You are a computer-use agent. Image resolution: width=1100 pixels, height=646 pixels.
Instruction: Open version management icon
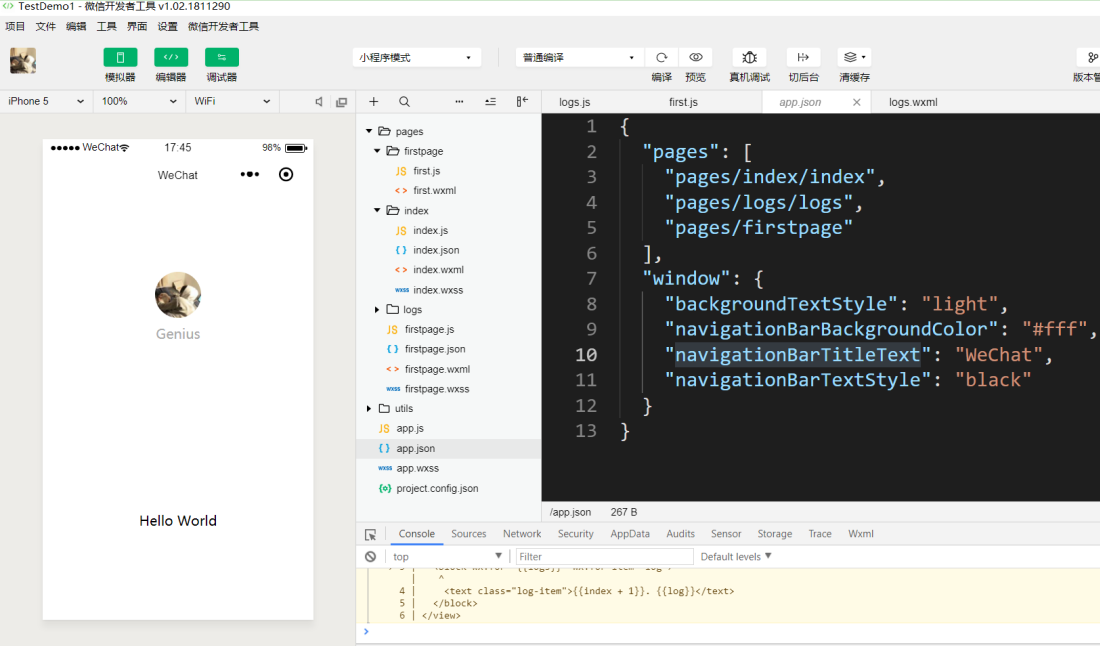(x=1091, y=58)
